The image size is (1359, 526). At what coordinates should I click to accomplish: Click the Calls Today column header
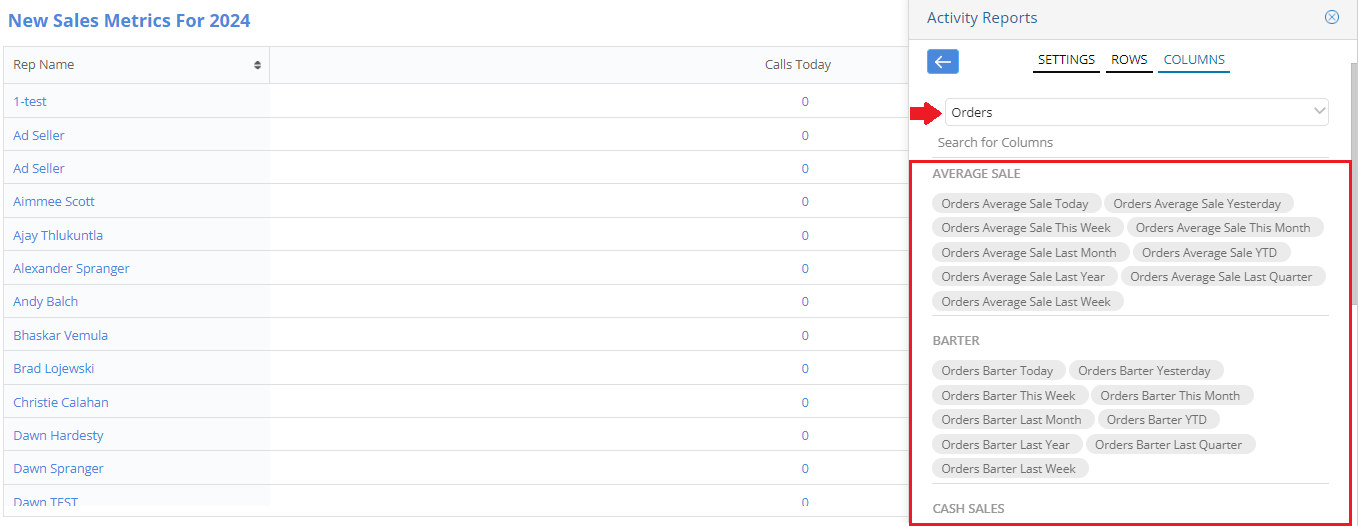798,65
